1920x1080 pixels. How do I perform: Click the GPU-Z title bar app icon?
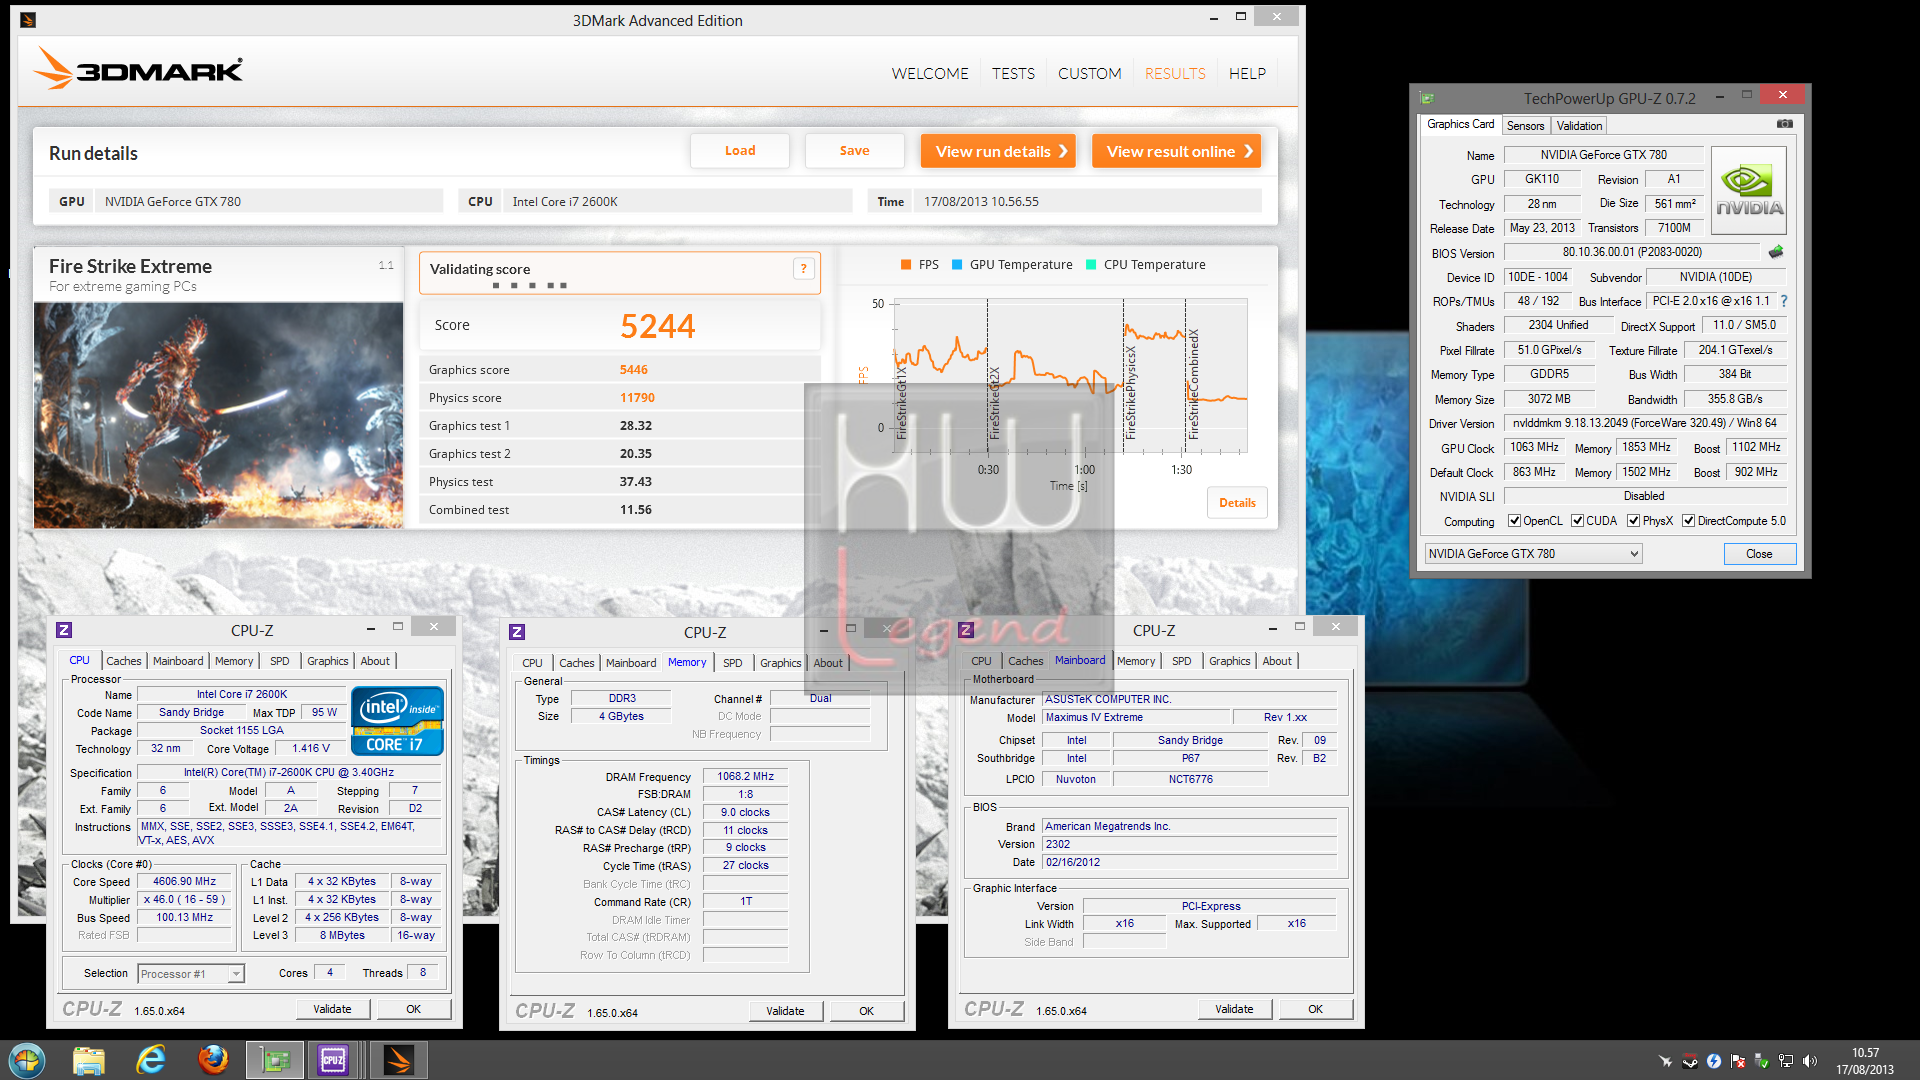[1427, 98]
